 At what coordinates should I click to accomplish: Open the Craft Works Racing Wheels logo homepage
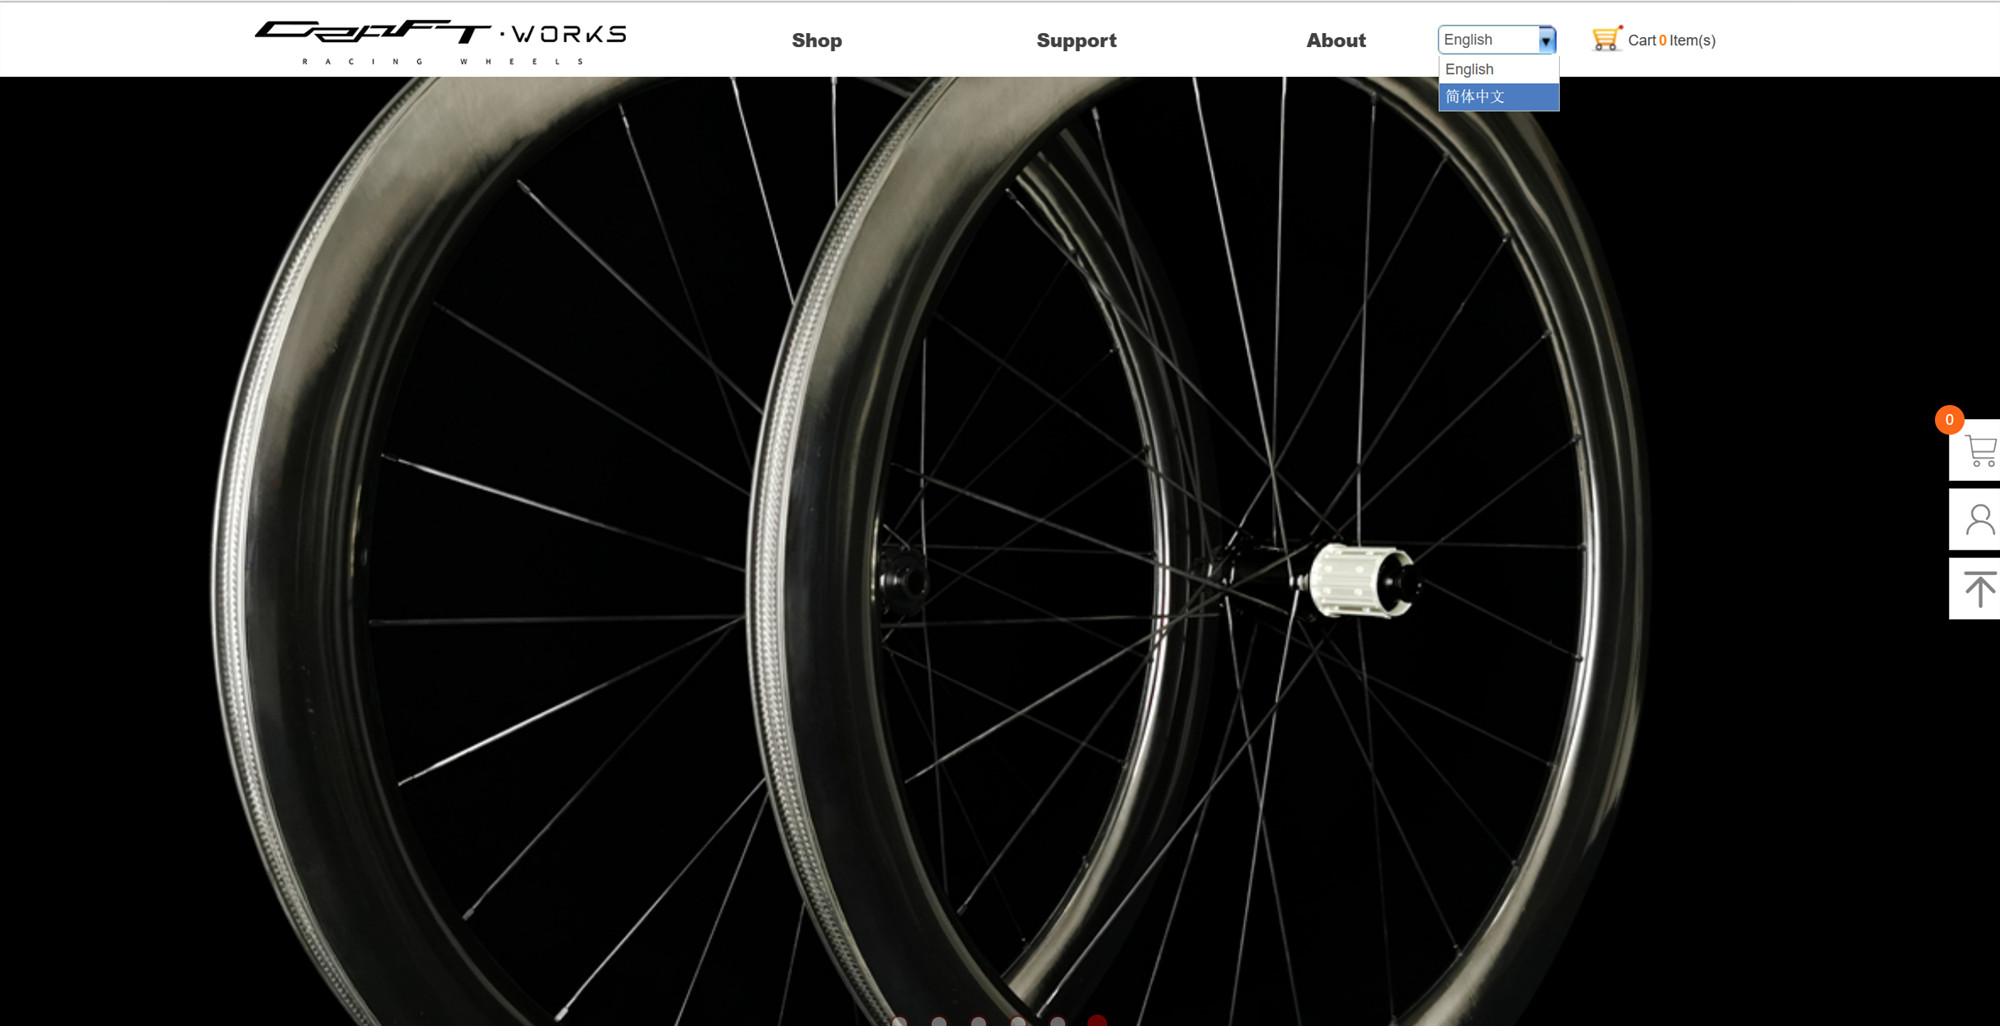tap(440, 41)
